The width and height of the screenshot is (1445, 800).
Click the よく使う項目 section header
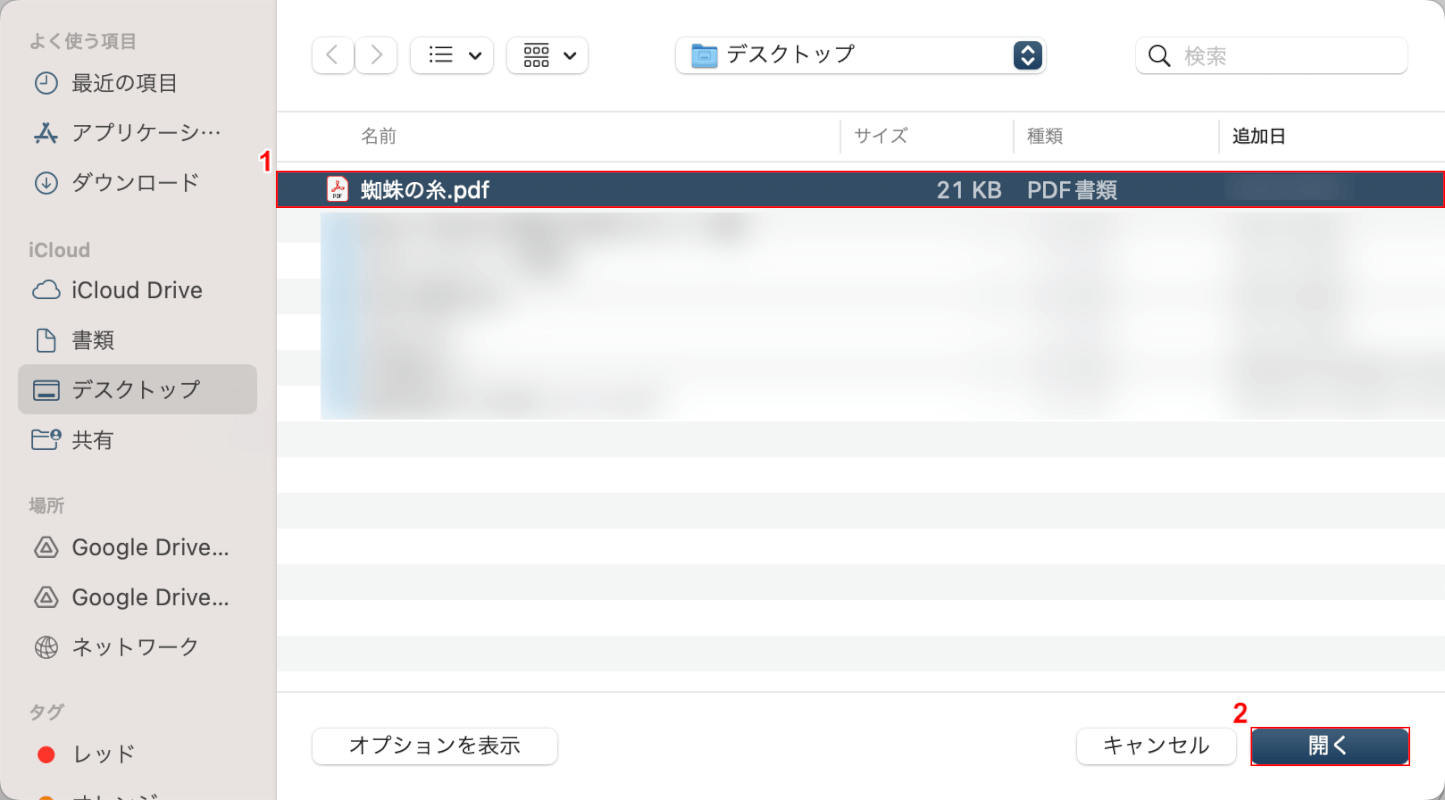pos(82,41)
